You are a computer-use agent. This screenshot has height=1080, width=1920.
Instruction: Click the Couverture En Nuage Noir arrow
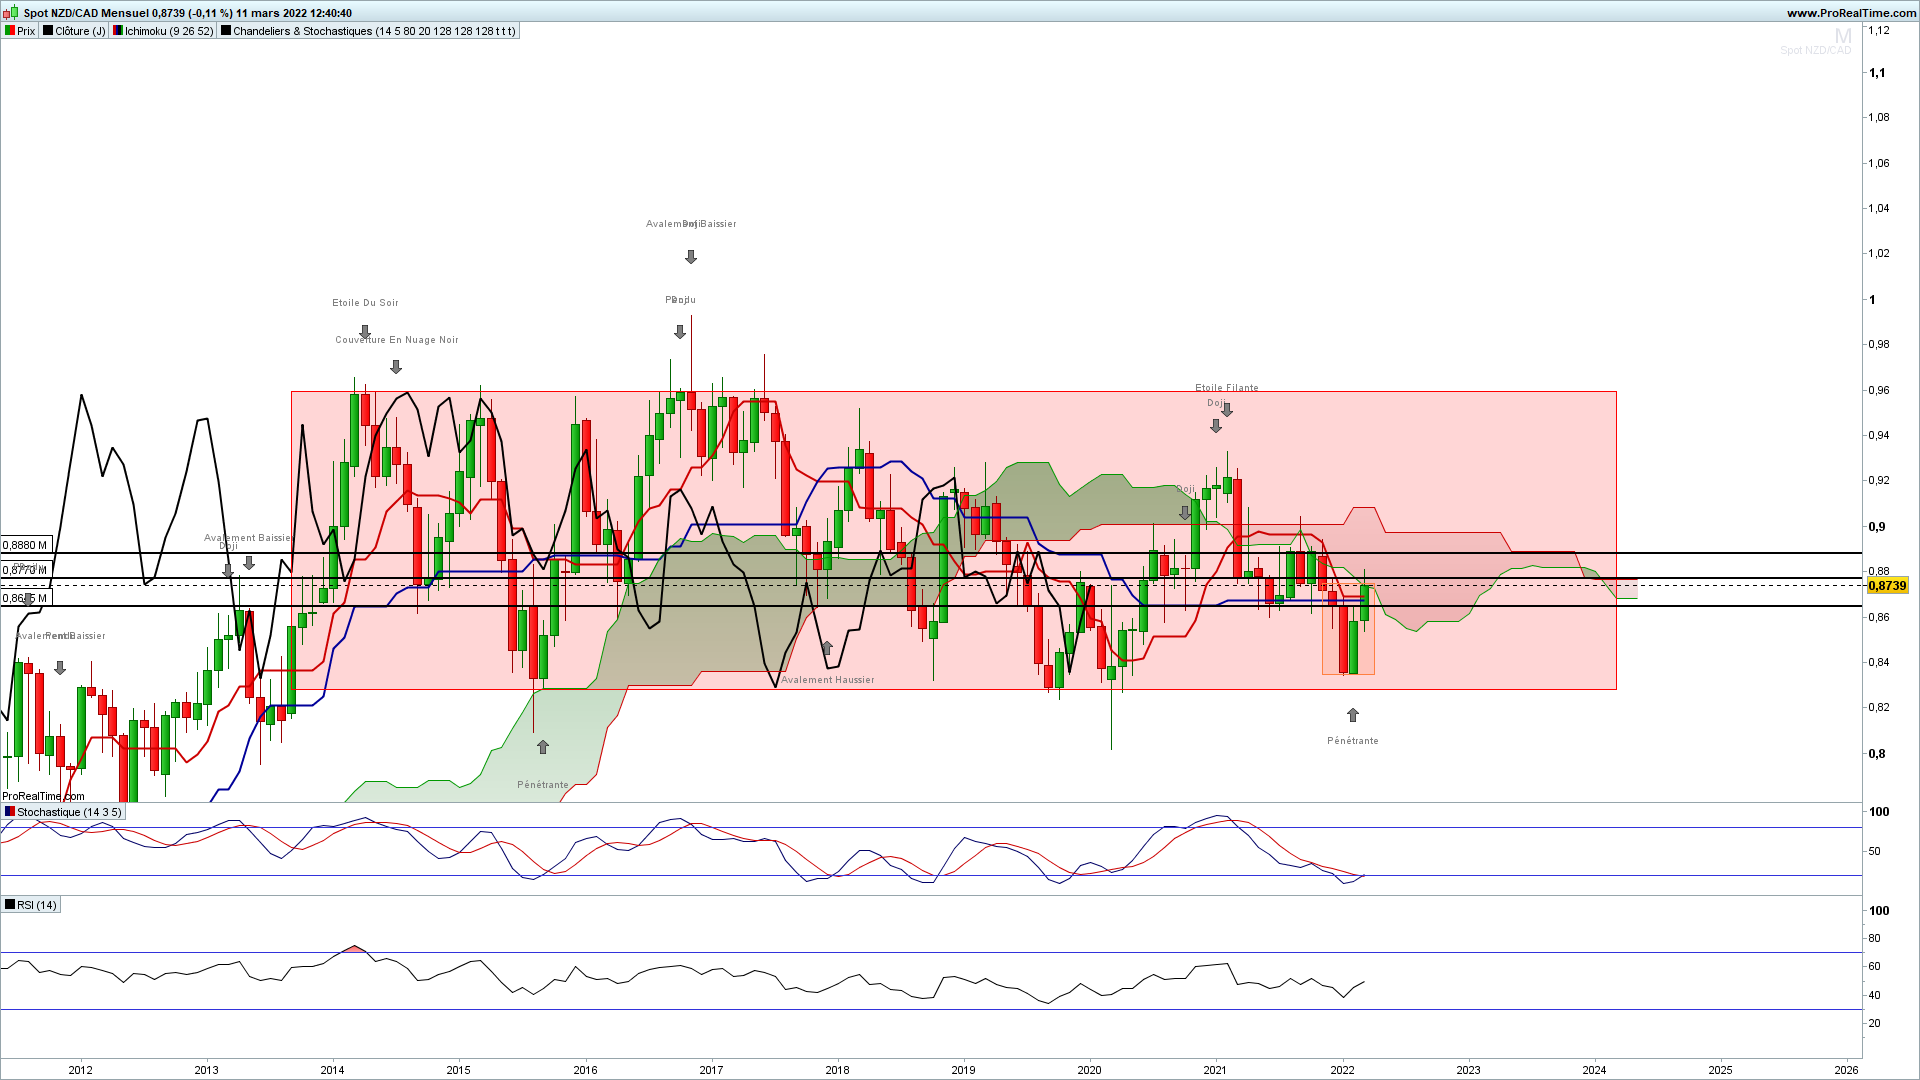point(396,367)
